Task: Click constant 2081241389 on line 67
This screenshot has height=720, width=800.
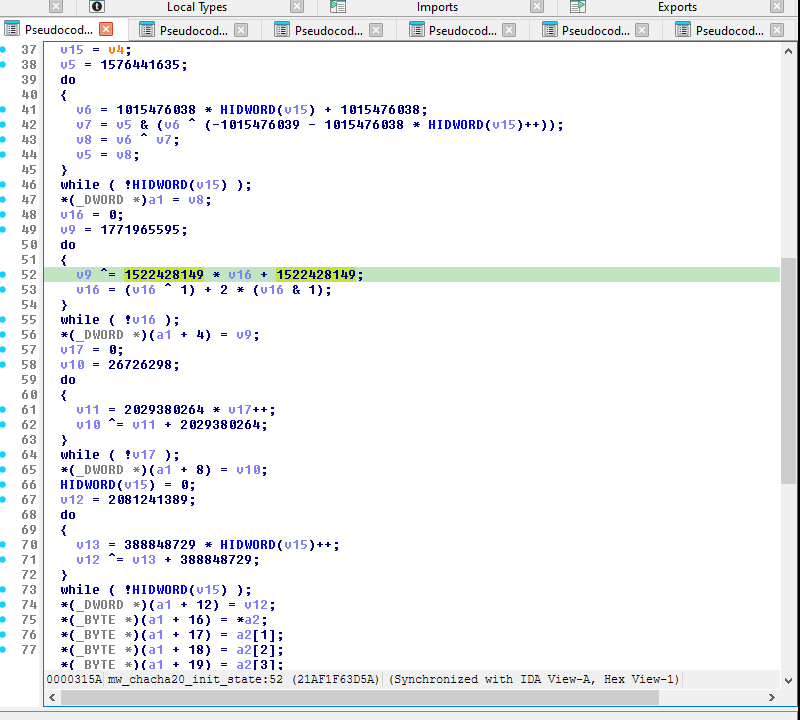Action: click(147, 500)
